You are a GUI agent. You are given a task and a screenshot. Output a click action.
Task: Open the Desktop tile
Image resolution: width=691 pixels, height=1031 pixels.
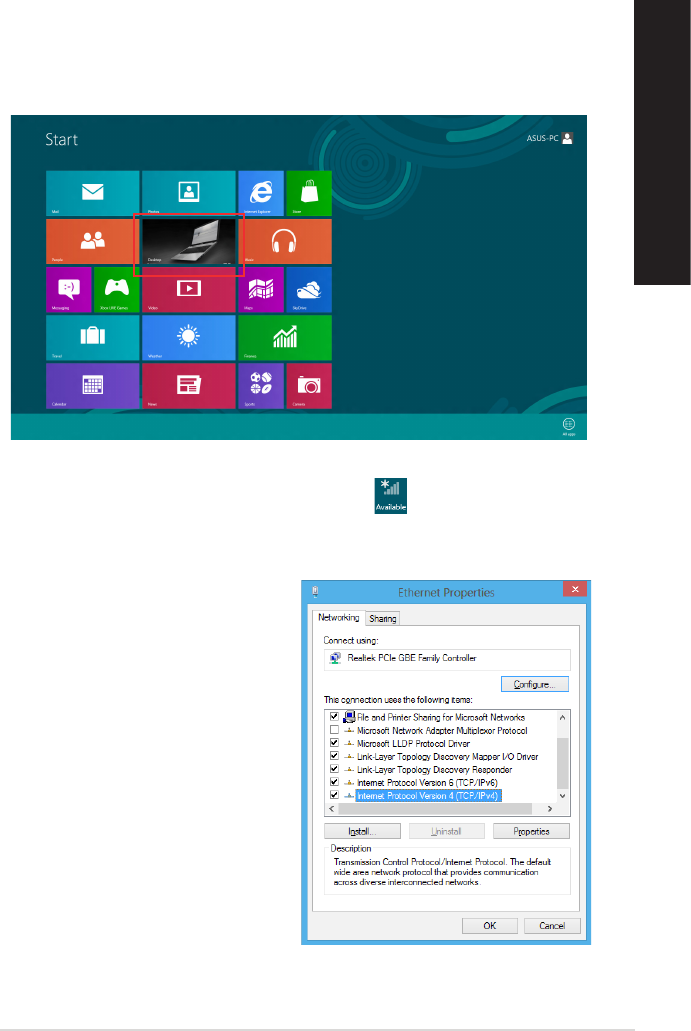click(x=189, y=241)
